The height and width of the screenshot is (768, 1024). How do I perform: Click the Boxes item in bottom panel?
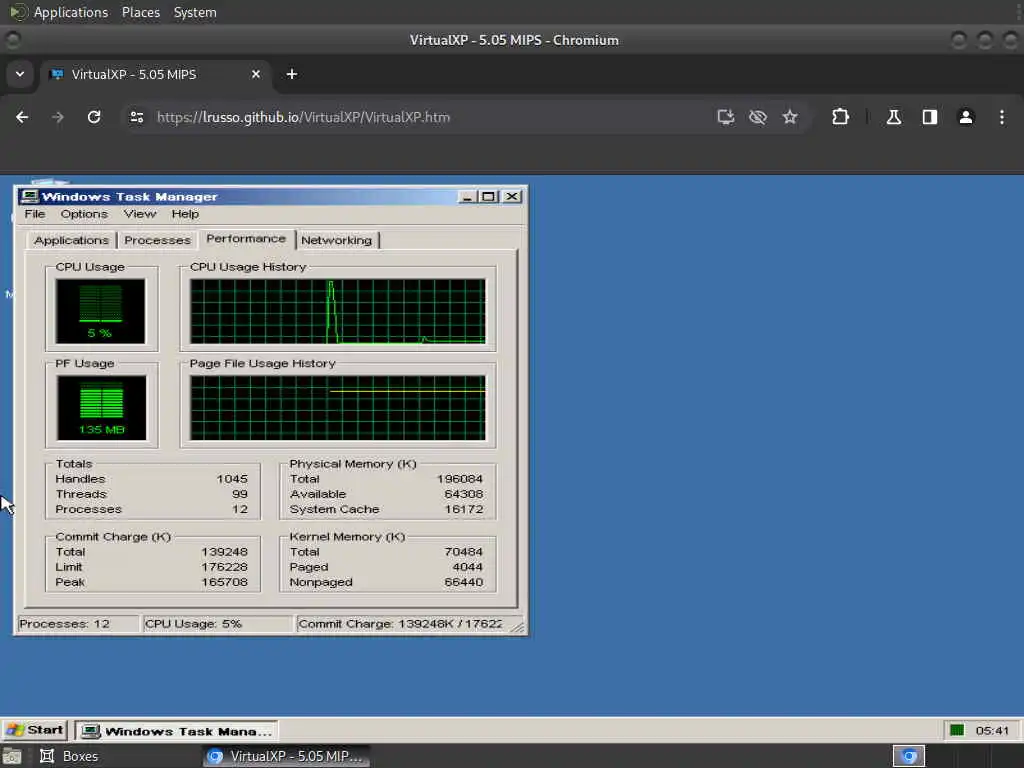tap(70, 756)
